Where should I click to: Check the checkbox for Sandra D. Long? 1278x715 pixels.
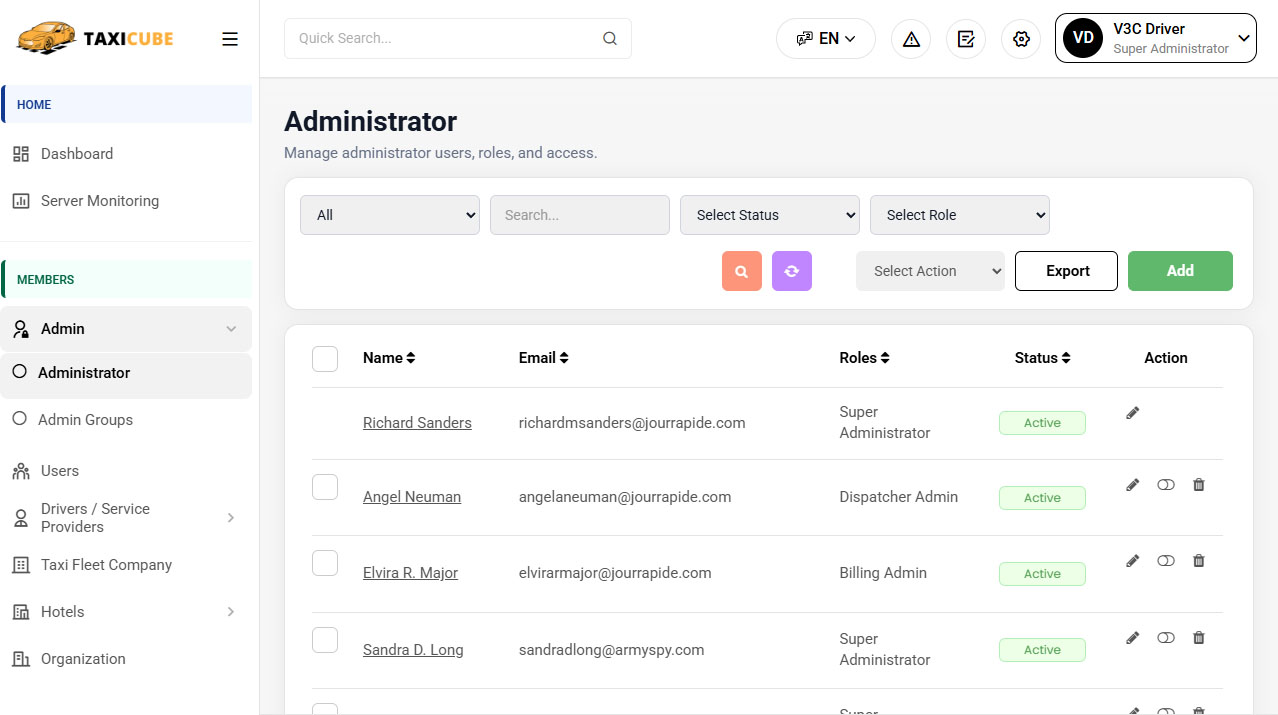click(325, 640)
